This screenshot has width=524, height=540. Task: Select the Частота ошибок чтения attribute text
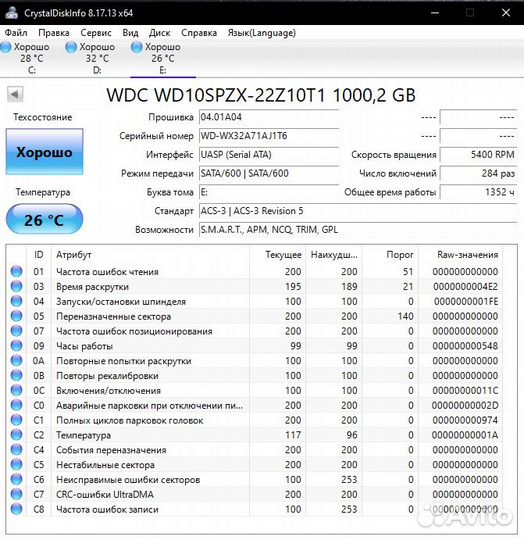point(107,272)
